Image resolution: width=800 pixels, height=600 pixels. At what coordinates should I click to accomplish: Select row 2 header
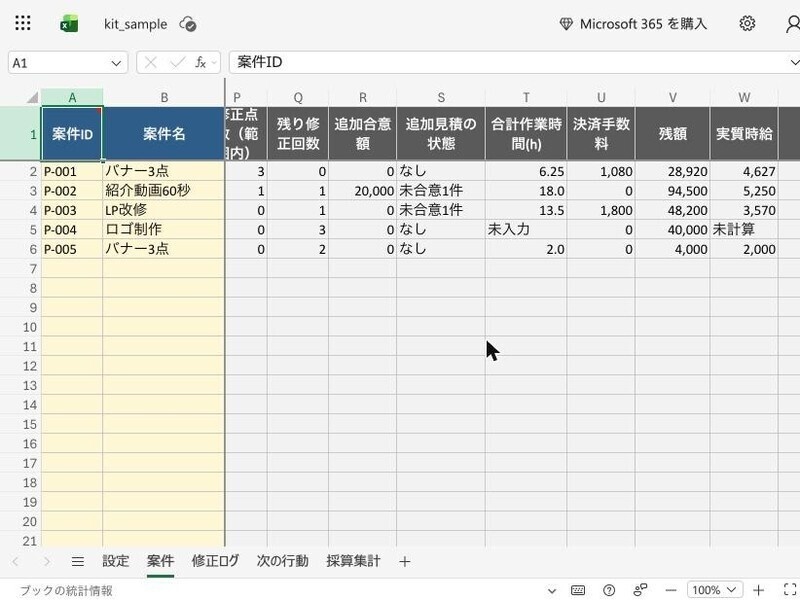point(20,171)
